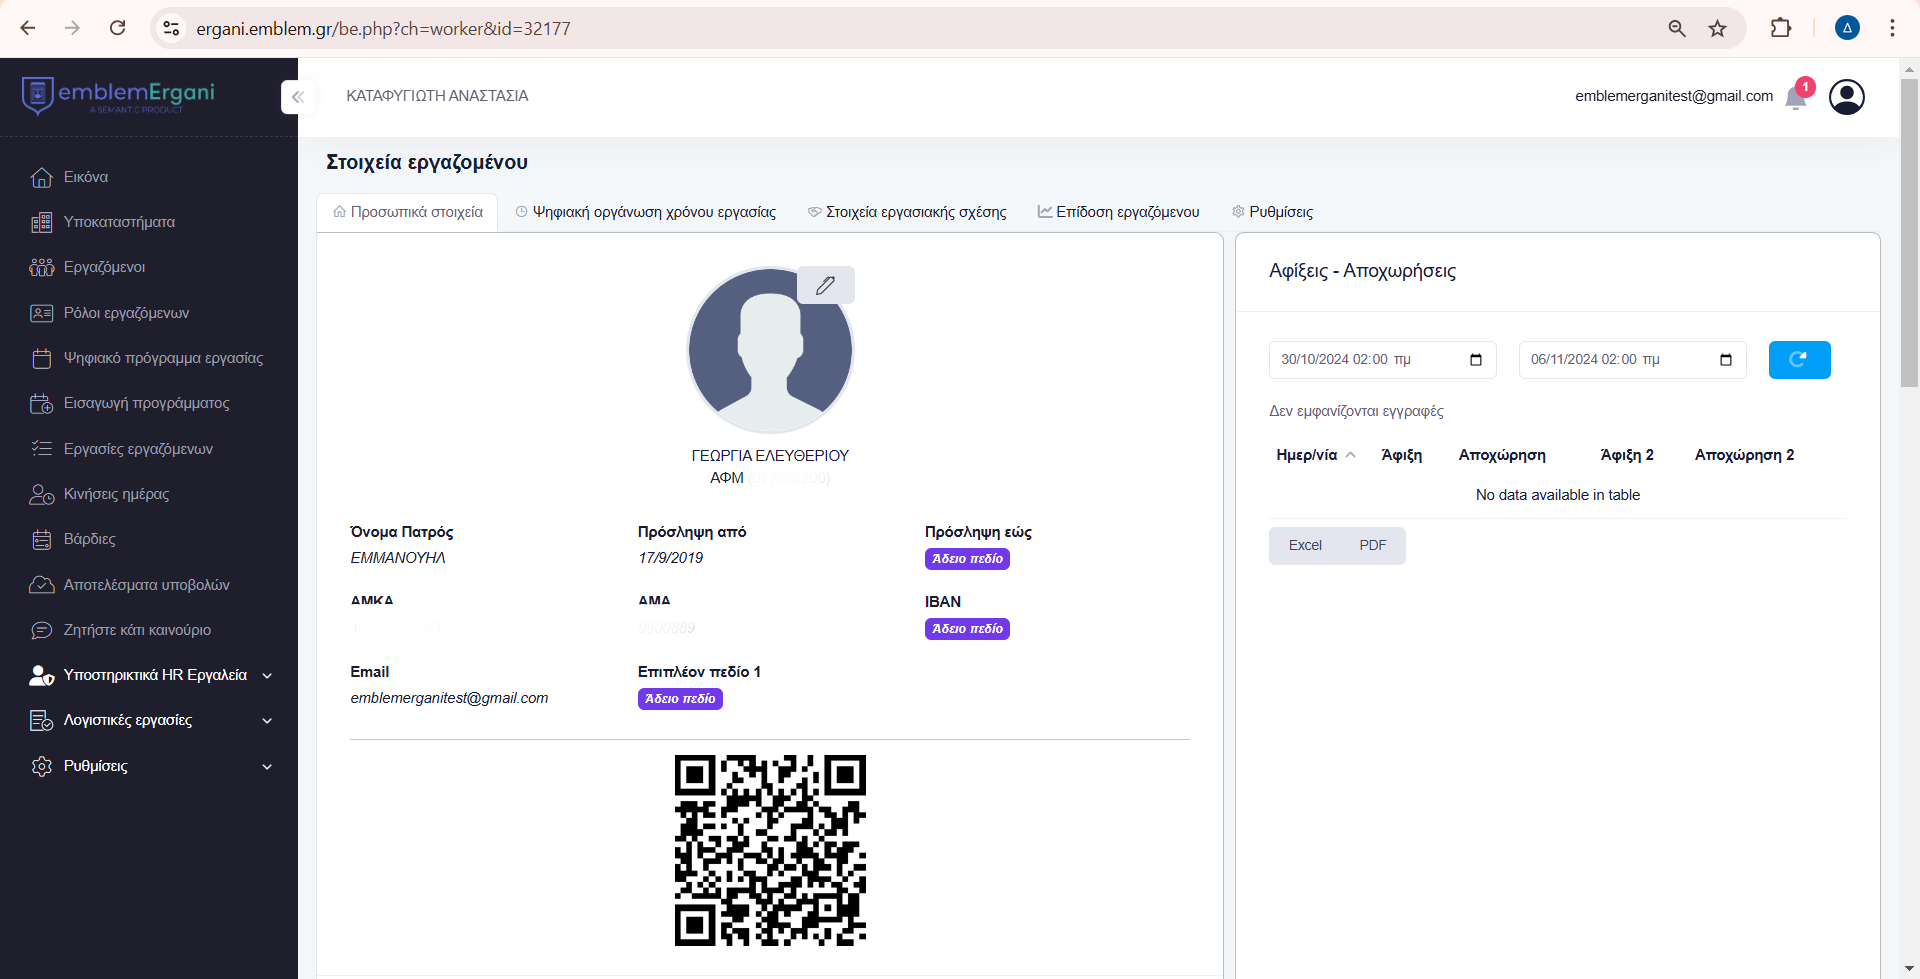
Task: Open calendar picker for start date 30/10/2024
Action: (x=1476, y=360)
